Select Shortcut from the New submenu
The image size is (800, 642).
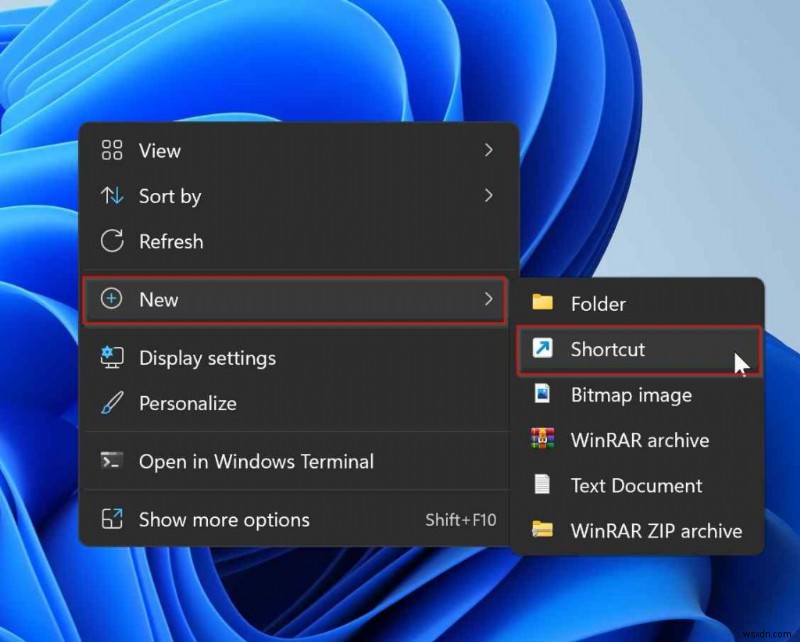(606, 349)
